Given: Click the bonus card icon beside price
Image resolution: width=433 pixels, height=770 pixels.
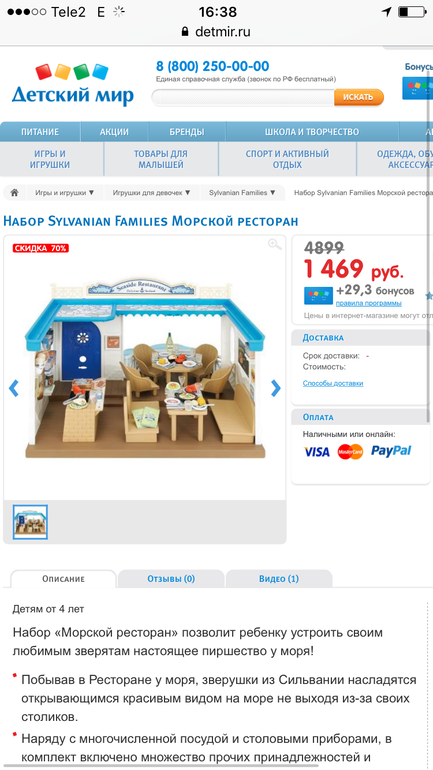Looking at the screenshot, I should (x=318, y=295).
